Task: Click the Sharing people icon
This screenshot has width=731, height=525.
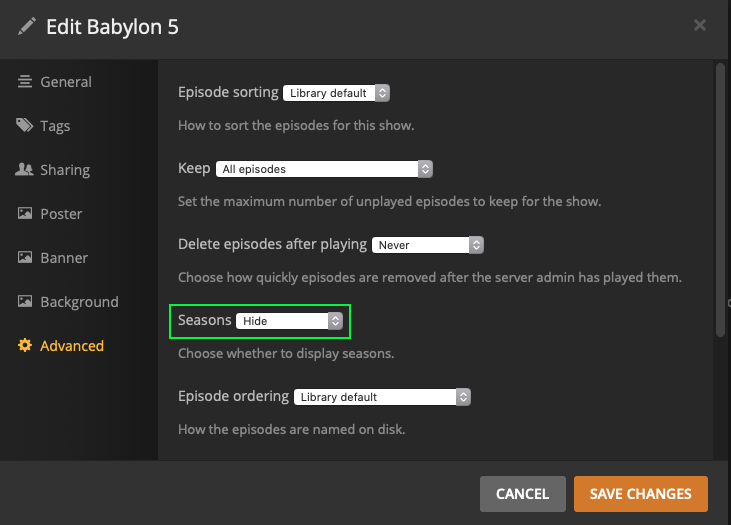Action: pyautogui.click(x=24, y=169)
